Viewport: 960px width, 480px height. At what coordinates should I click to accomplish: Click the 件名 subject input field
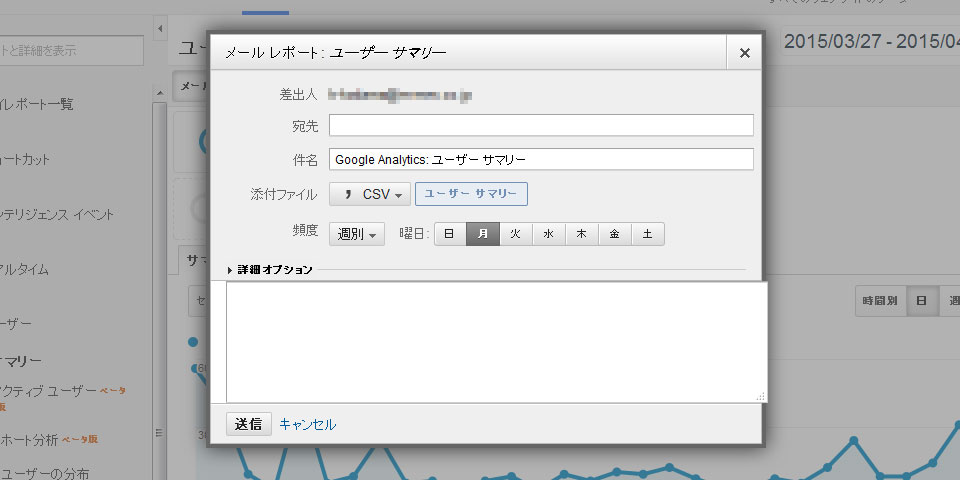click(541, 159)
